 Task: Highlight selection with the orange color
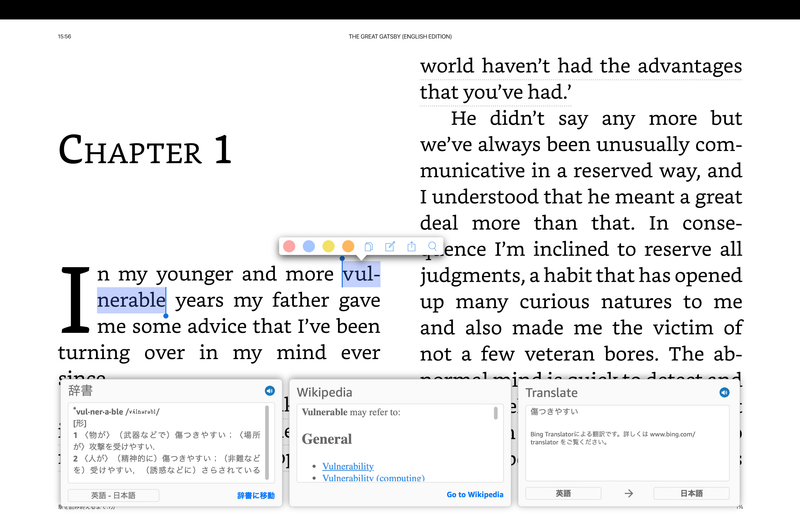348,246
